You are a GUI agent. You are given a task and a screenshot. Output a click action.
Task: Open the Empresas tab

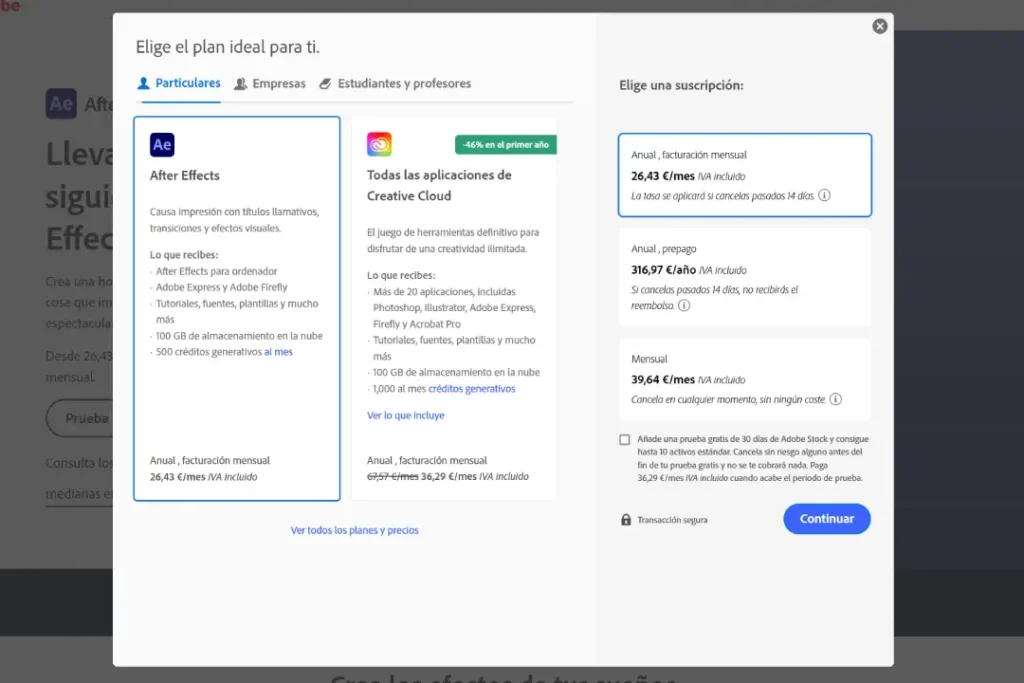(x=270, y=84)
